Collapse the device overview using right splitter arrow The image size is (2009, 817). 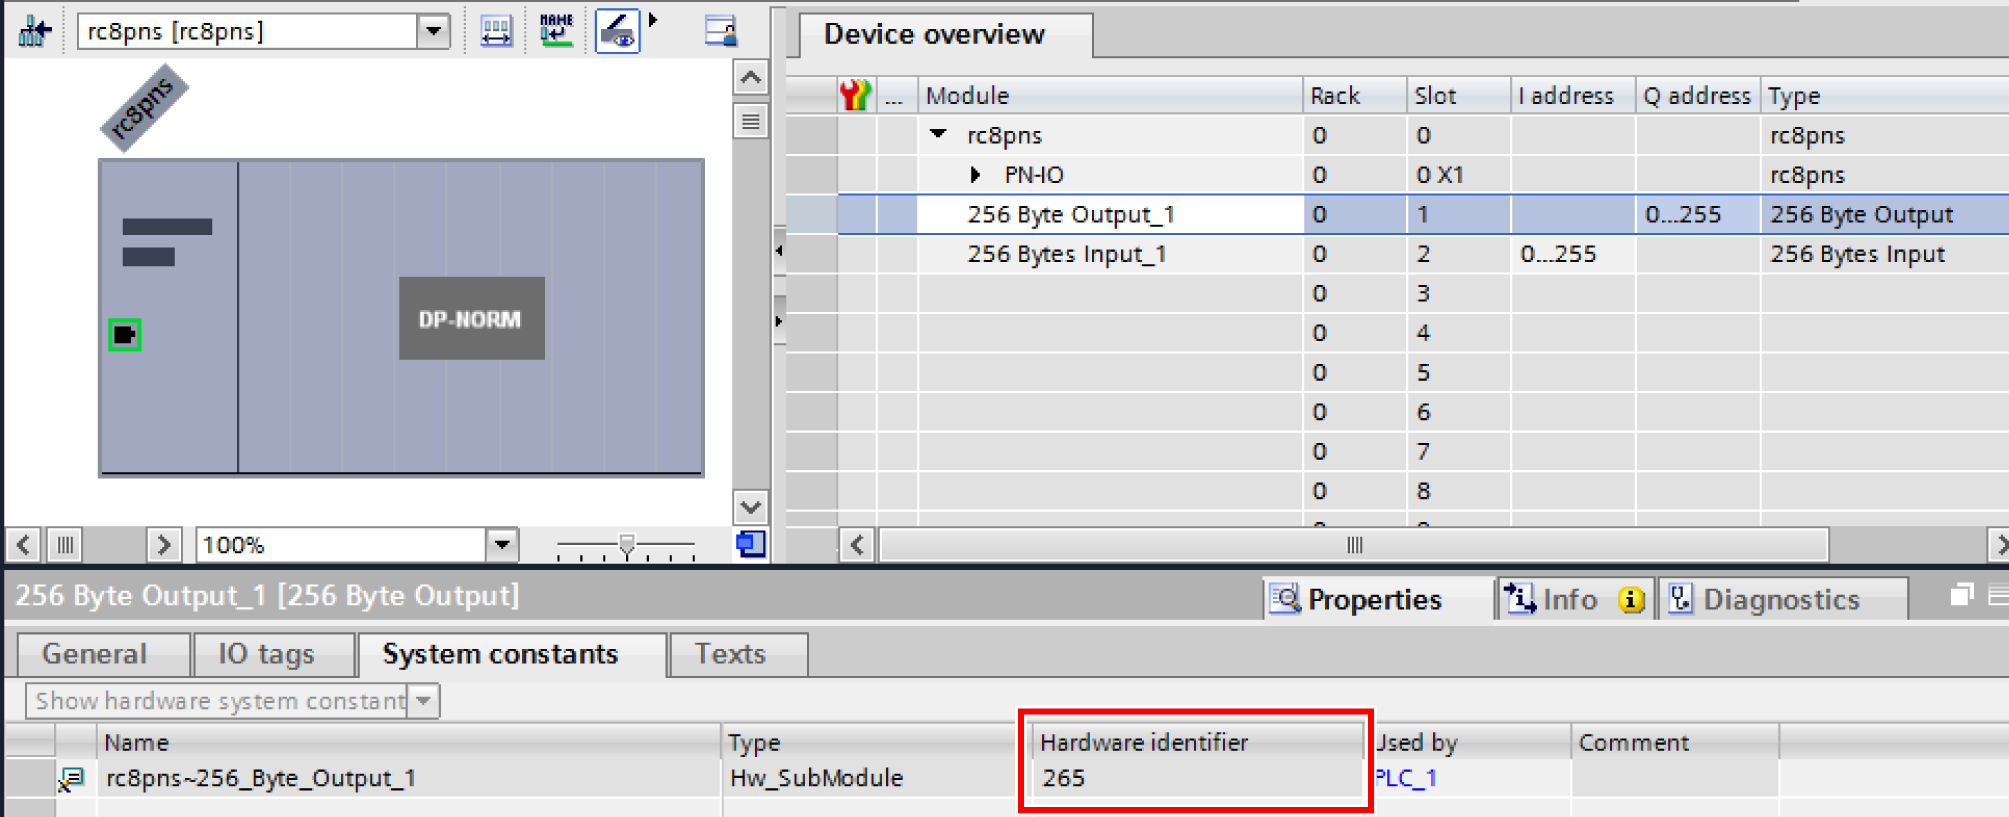tap(779, 321)
